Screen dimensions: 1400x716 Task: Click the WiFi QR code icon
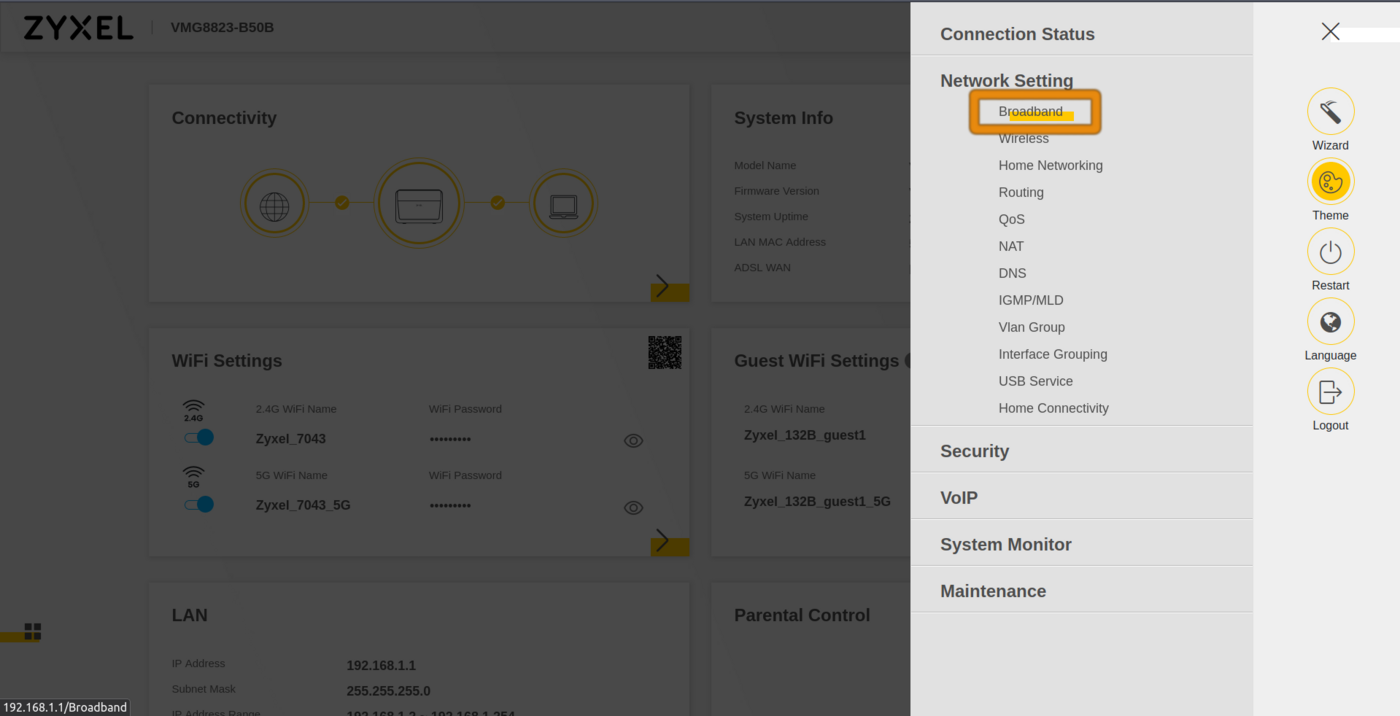point(665,352)
